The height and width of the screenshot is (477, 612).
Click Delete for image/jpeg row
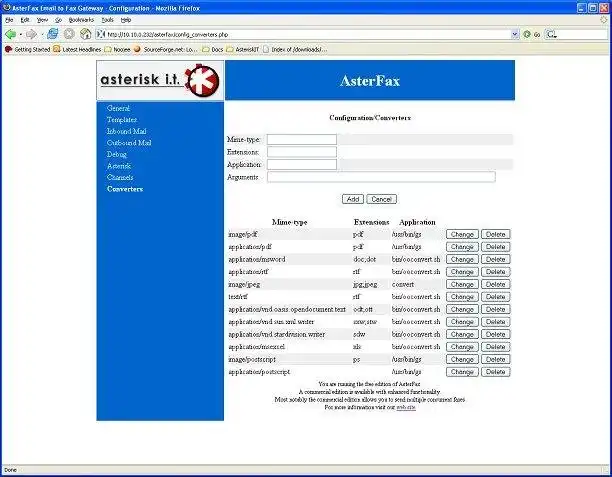pos(495,284)
